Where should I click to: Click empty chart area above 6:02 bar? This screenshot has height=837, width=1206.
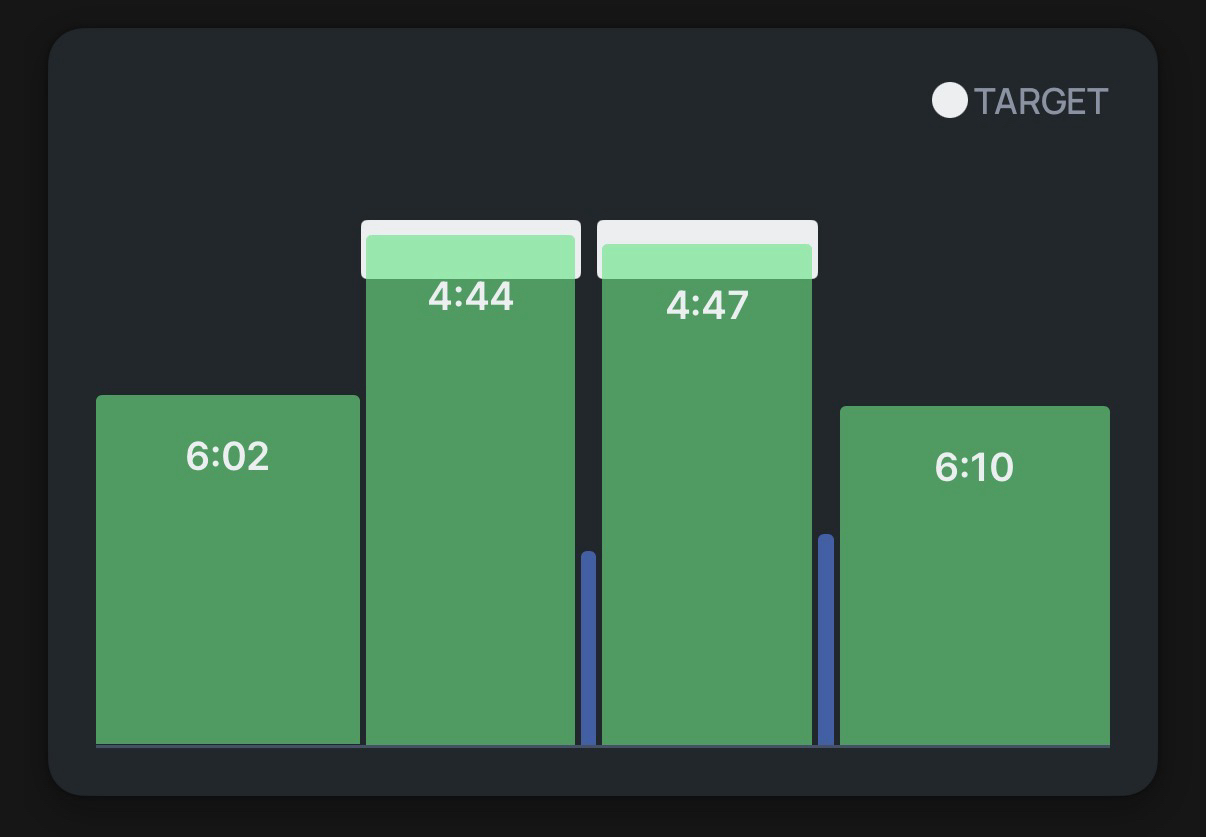(227, 300)
